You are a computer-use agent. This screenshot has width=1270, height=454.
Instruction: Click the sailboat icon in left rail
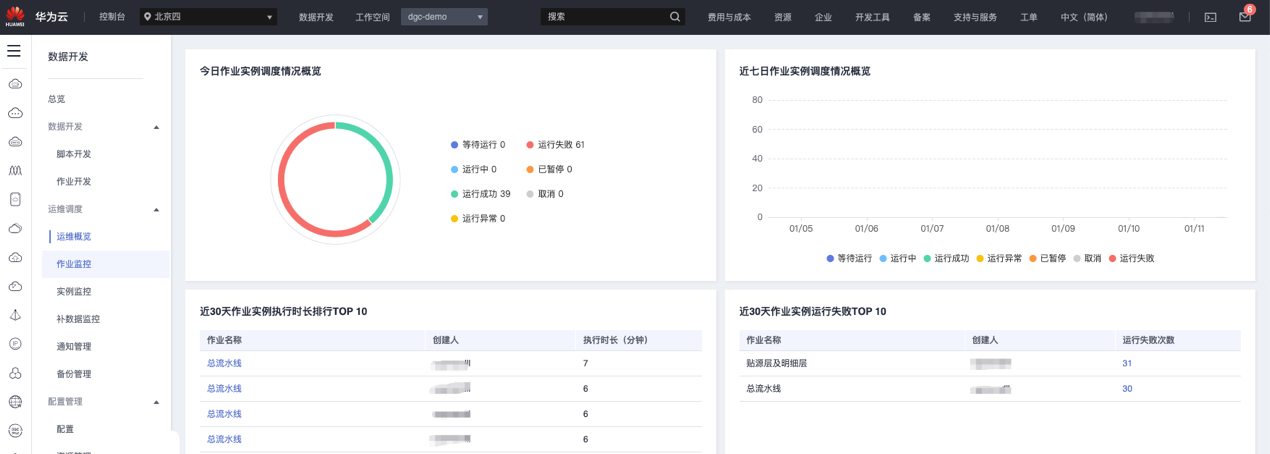click(x=15, y=315)
